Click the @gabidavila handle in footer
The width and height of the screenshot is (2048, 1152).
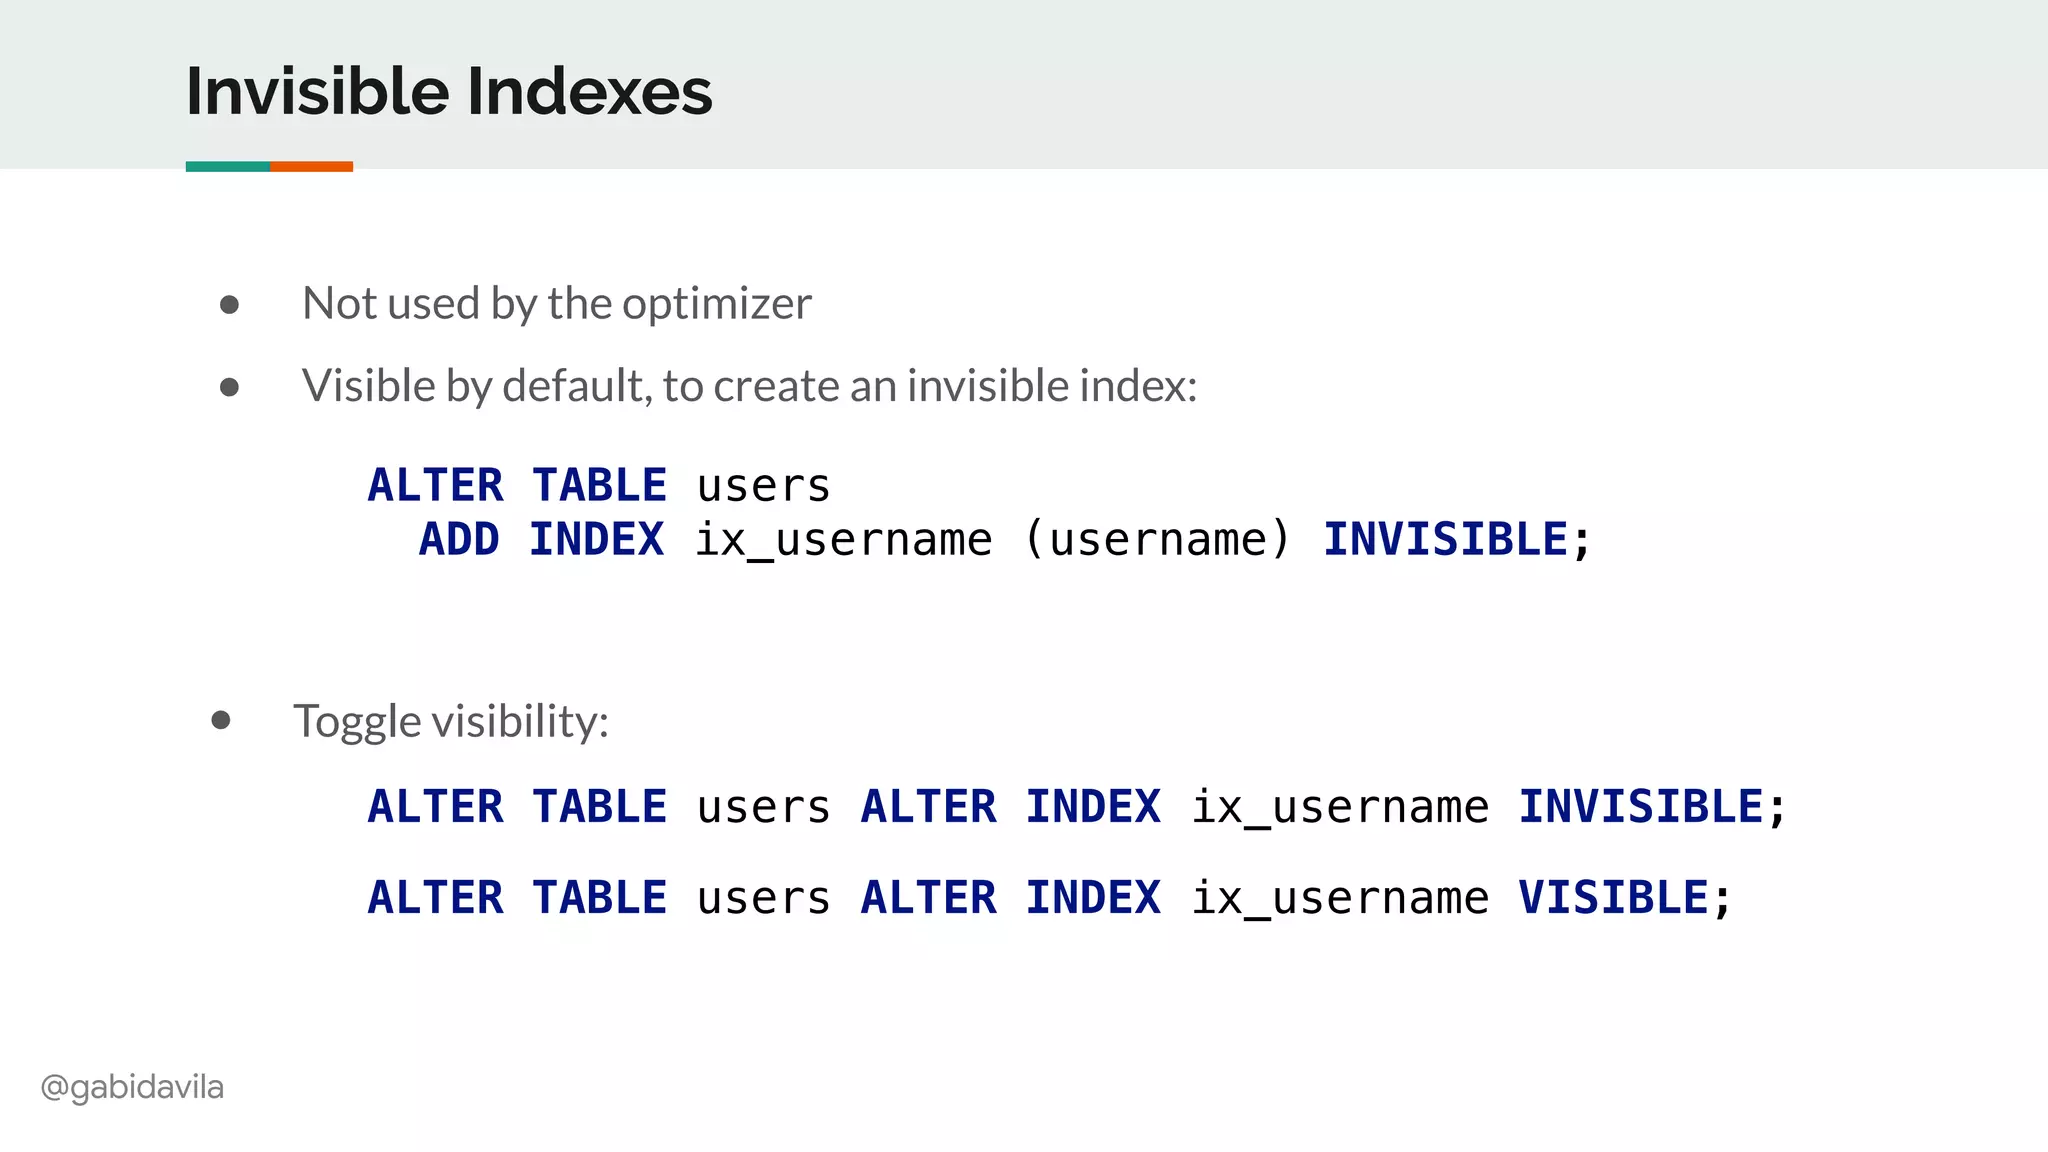[132, 1087]
